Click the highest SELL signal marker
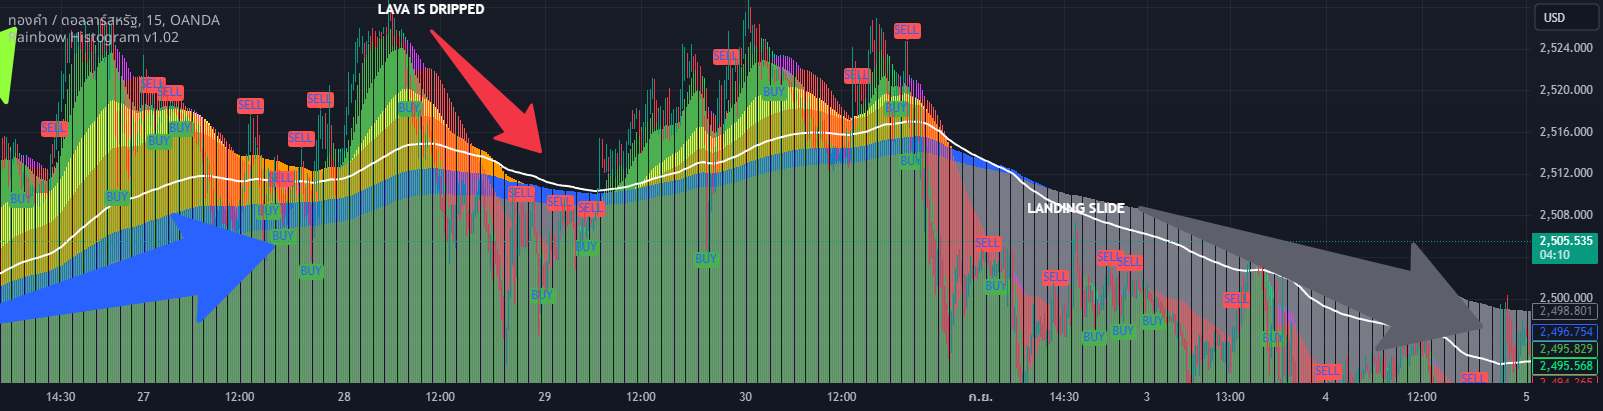Image resolution: width=1603 pixels, height=411 pixels. point(907,31)
